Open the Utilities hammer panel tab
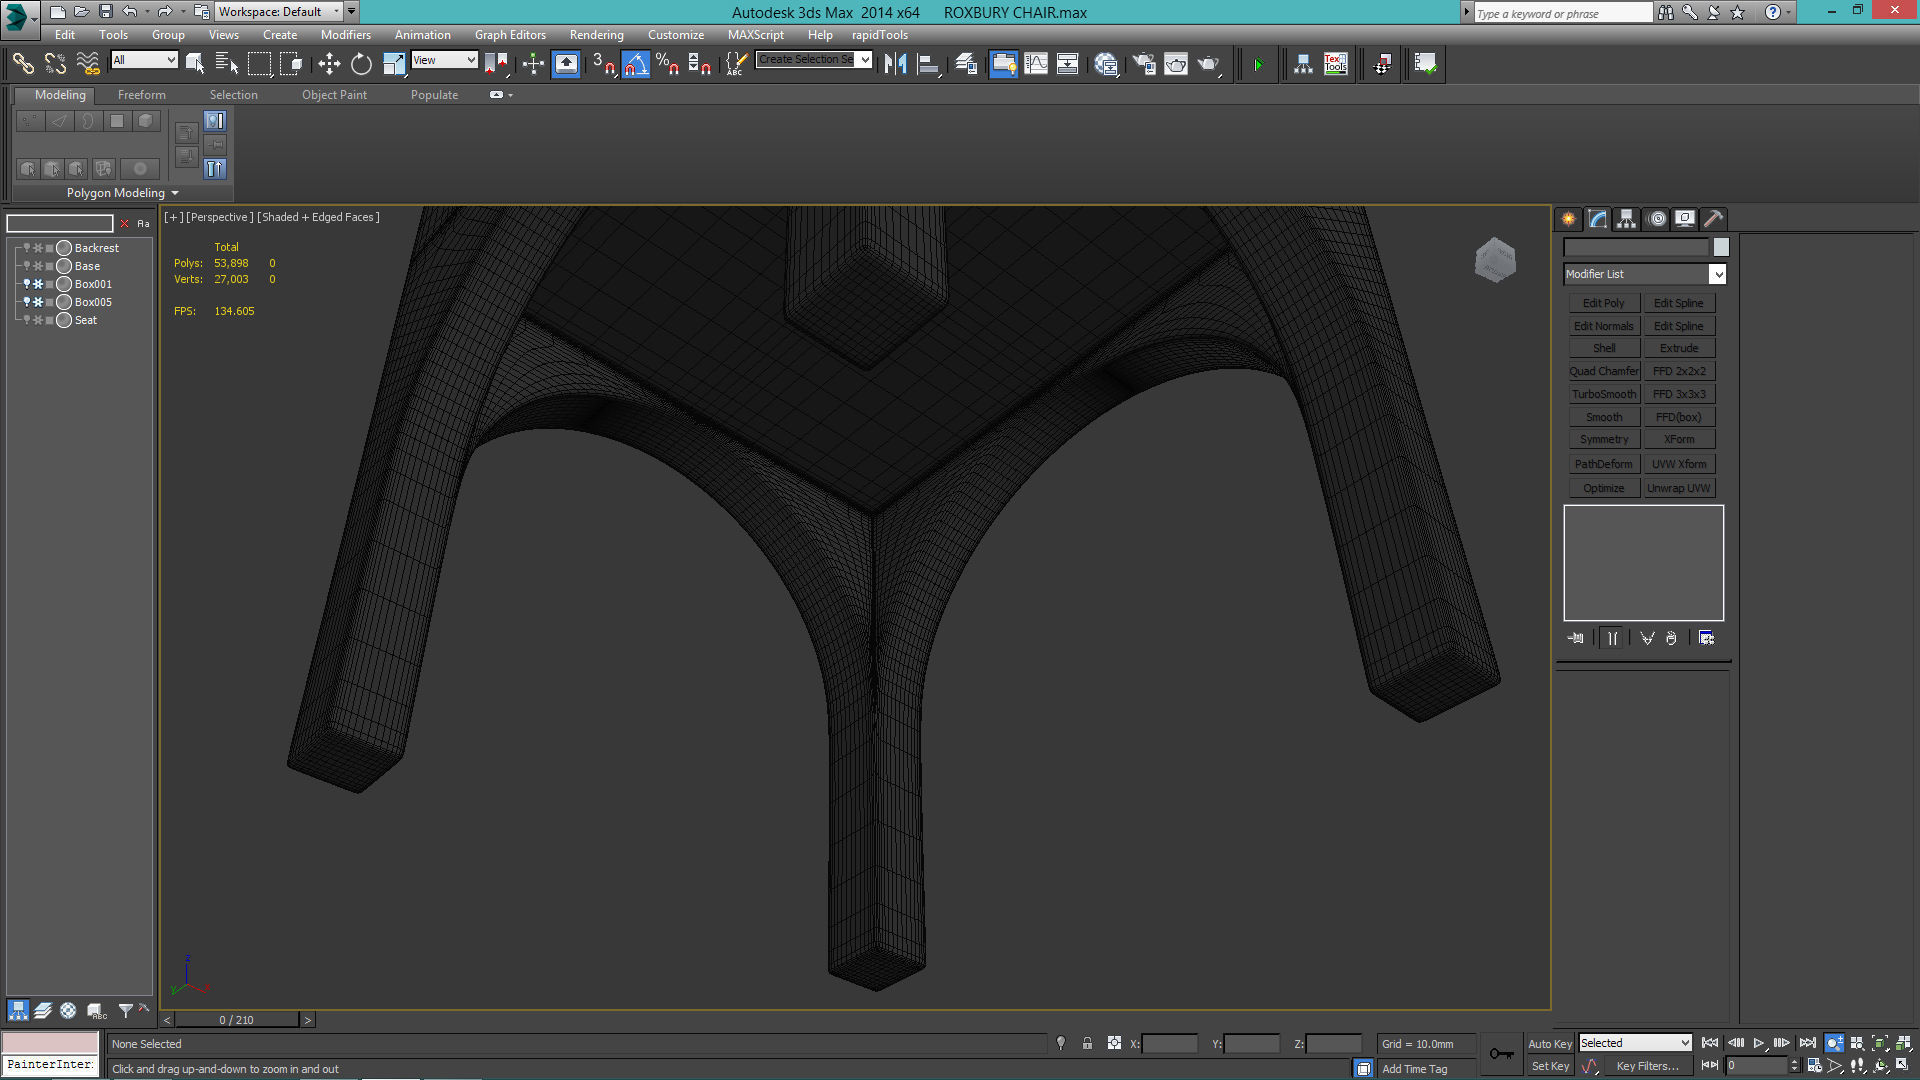The image size is (1920, 1080). (x=1714, y=219)
